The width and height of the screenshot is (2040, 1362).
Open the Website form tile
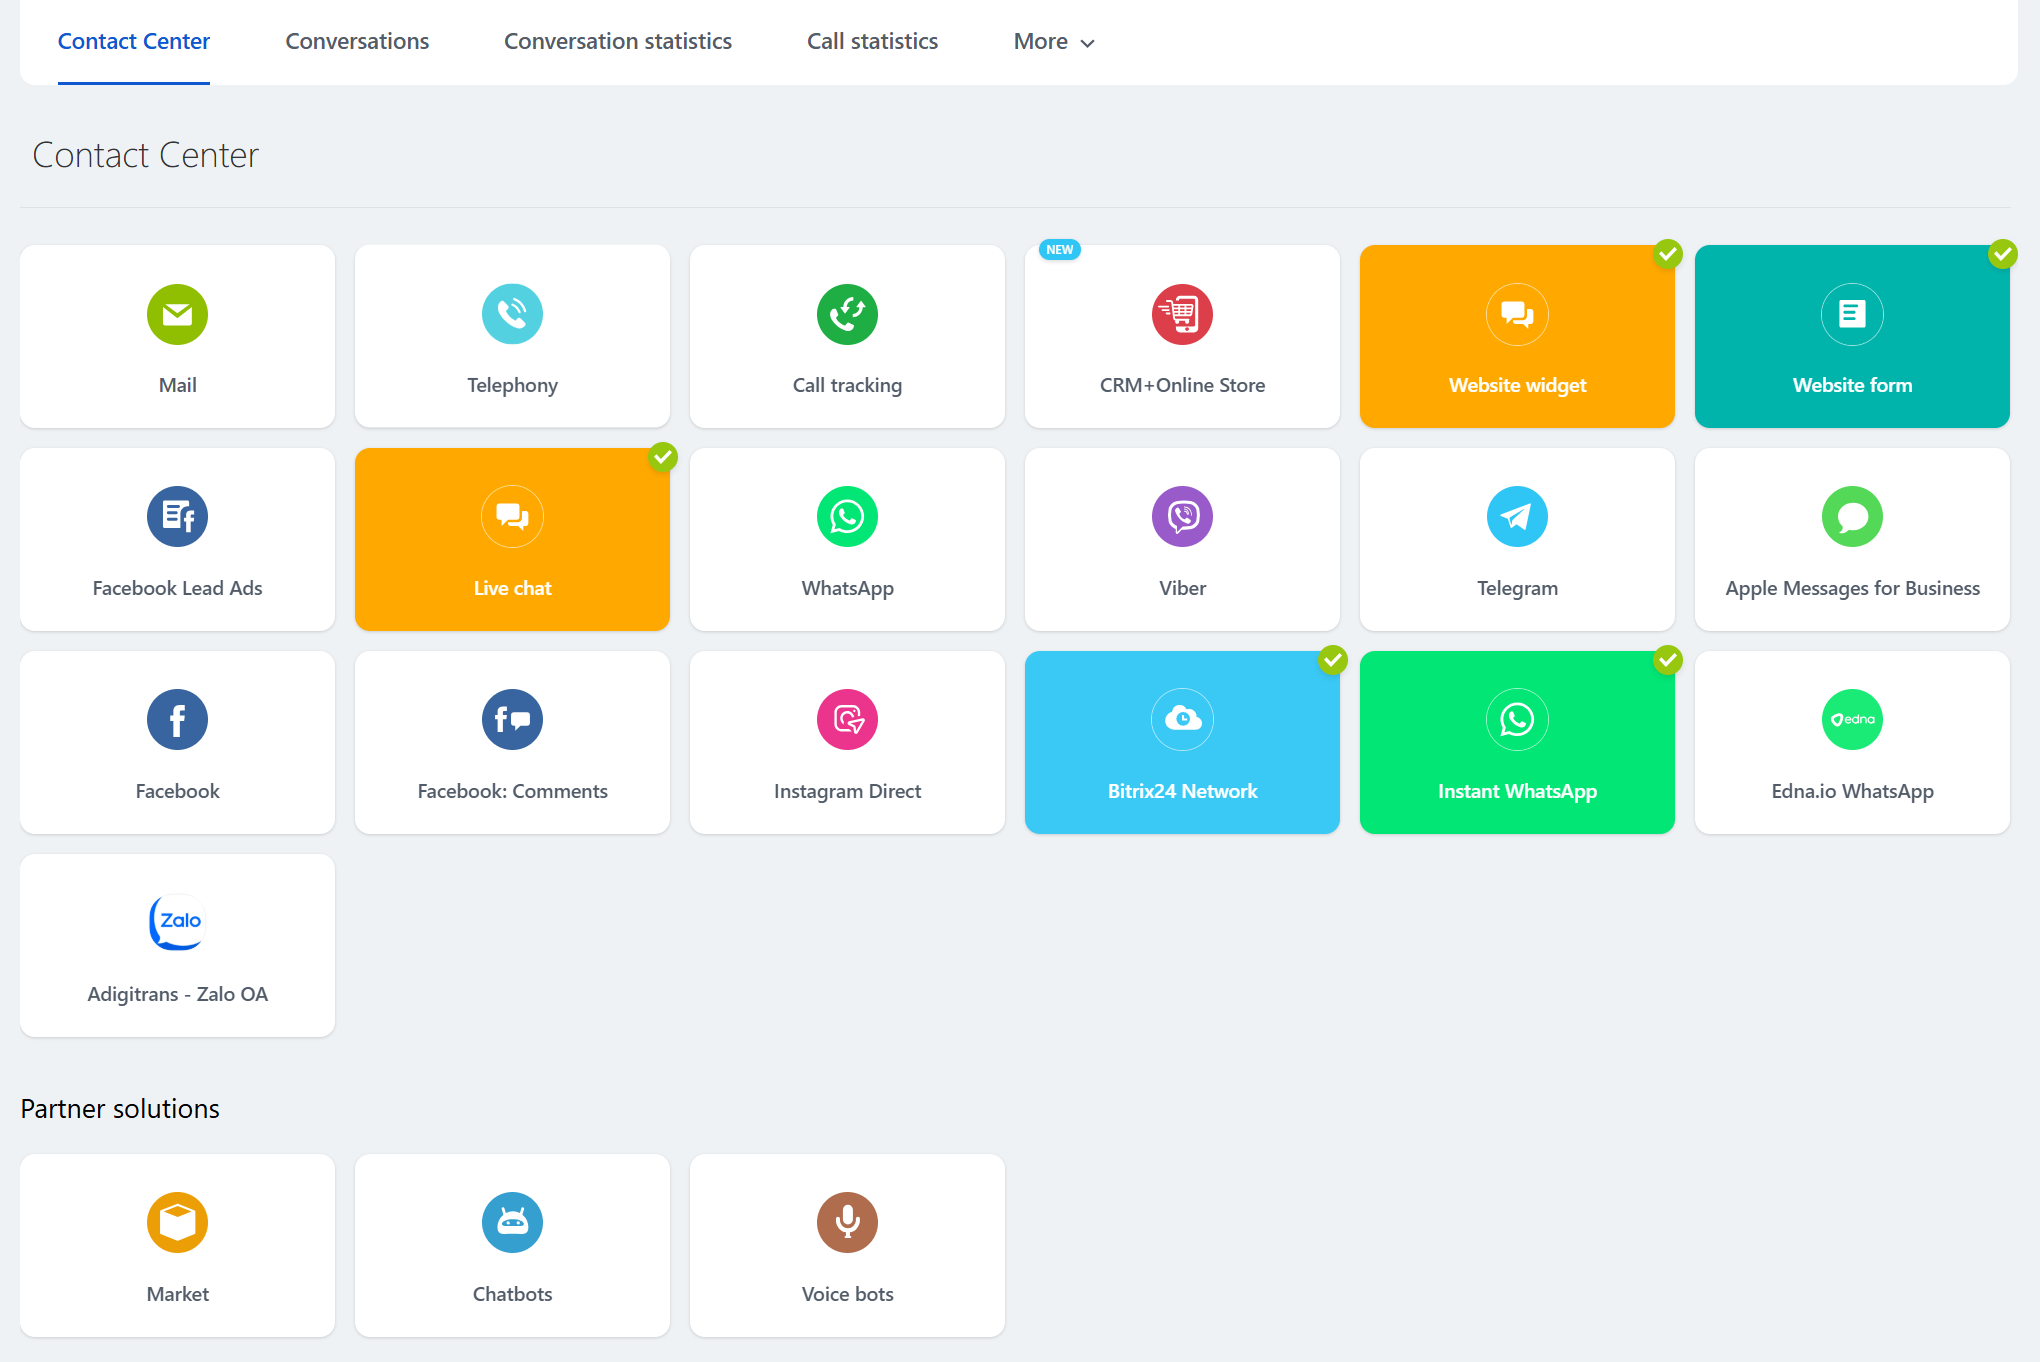click(1852, 337)
